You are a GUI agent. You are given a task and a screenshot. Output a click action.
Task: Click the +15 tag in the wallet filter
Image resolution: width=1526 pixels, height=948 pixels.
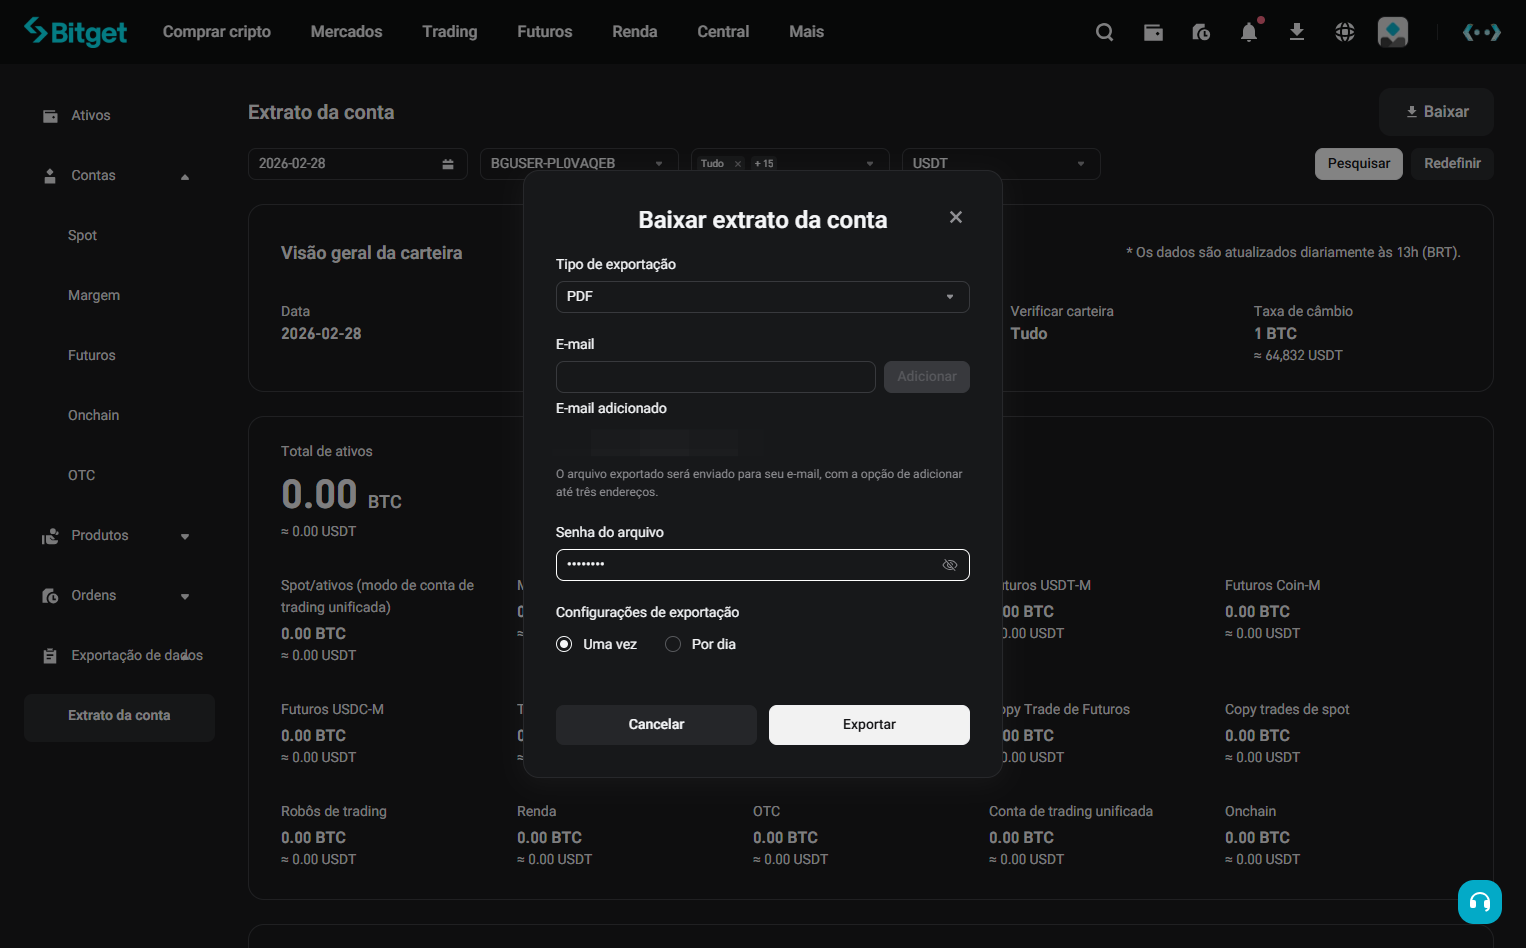[x=764, y=164]
